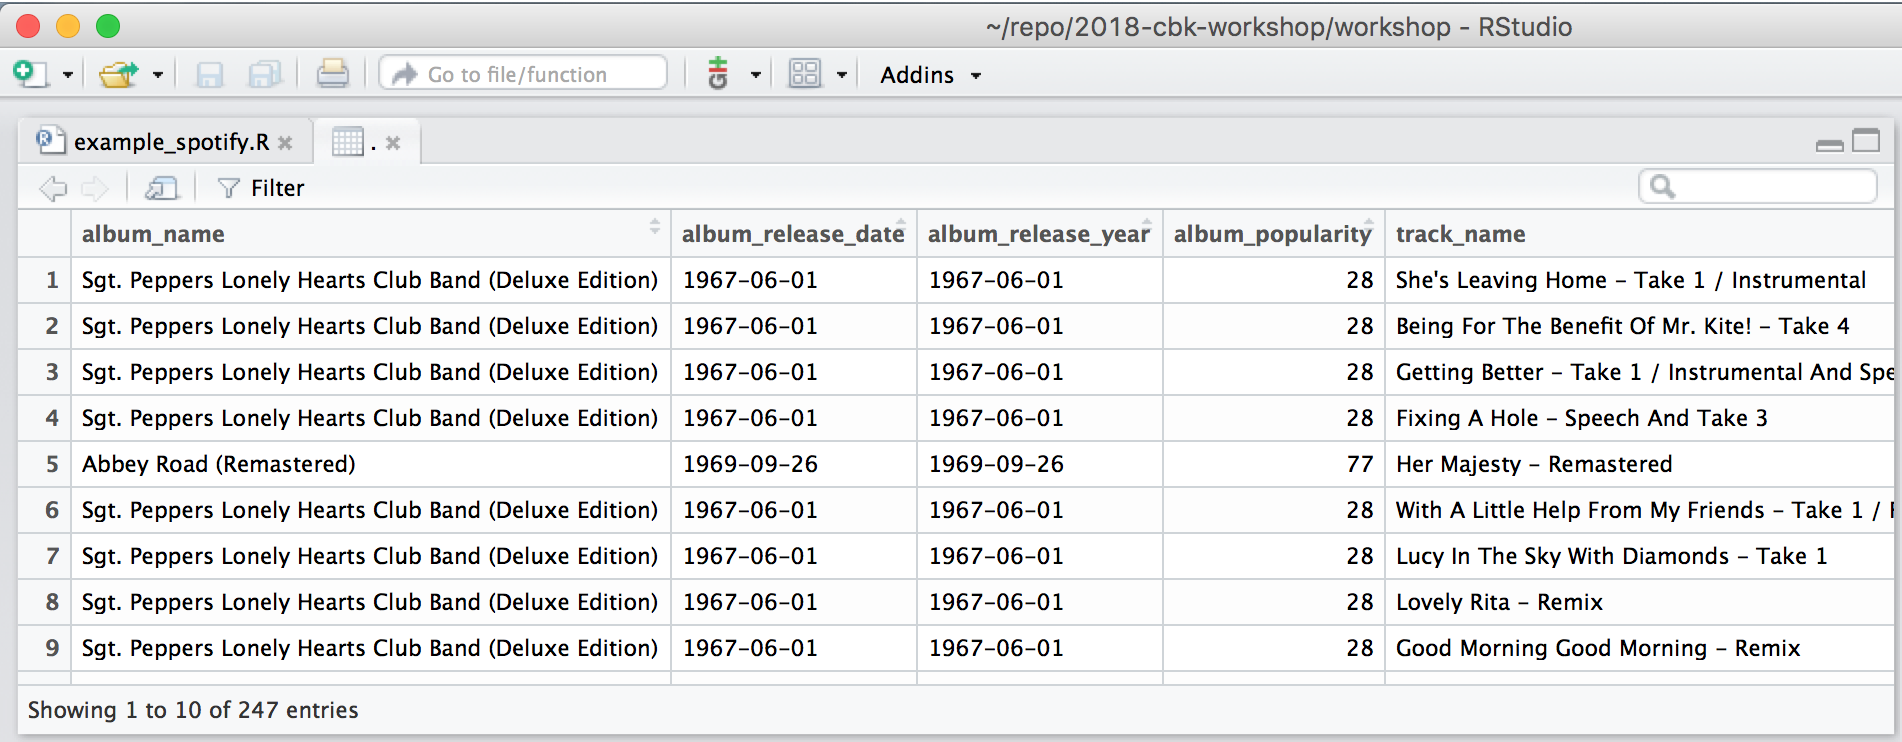Click the popularity value 77
Viewport: 1902px width, 742px height.
coord(1359,464)
